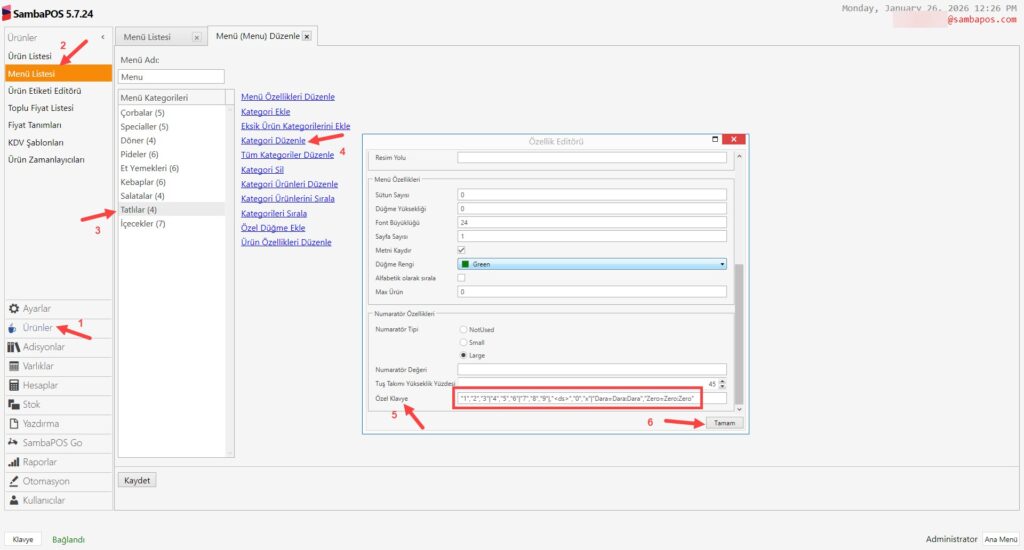Image resolution: width=1024 pixels, height=550 pixels.
Task: Open Ürün Etiketi Editörü menu item
Action: 44,91
